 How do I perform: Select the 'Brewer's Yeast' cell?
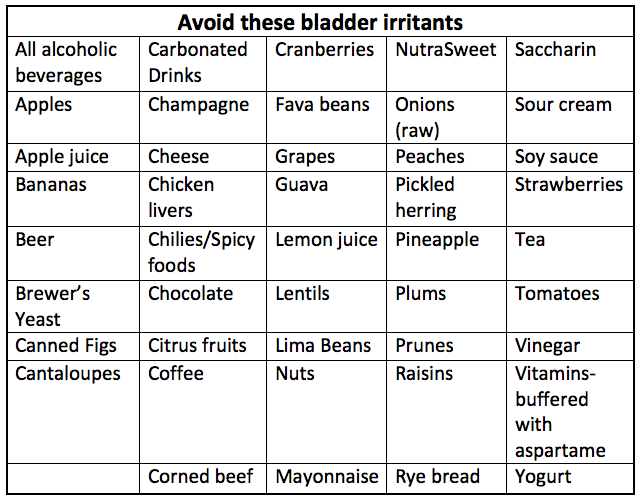53,307
